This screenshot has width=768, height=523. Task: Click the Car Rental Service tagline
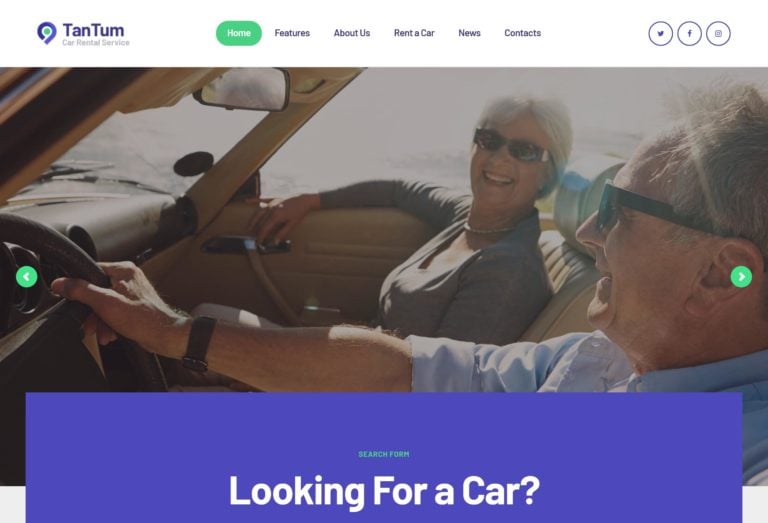[x=96, y=43]
